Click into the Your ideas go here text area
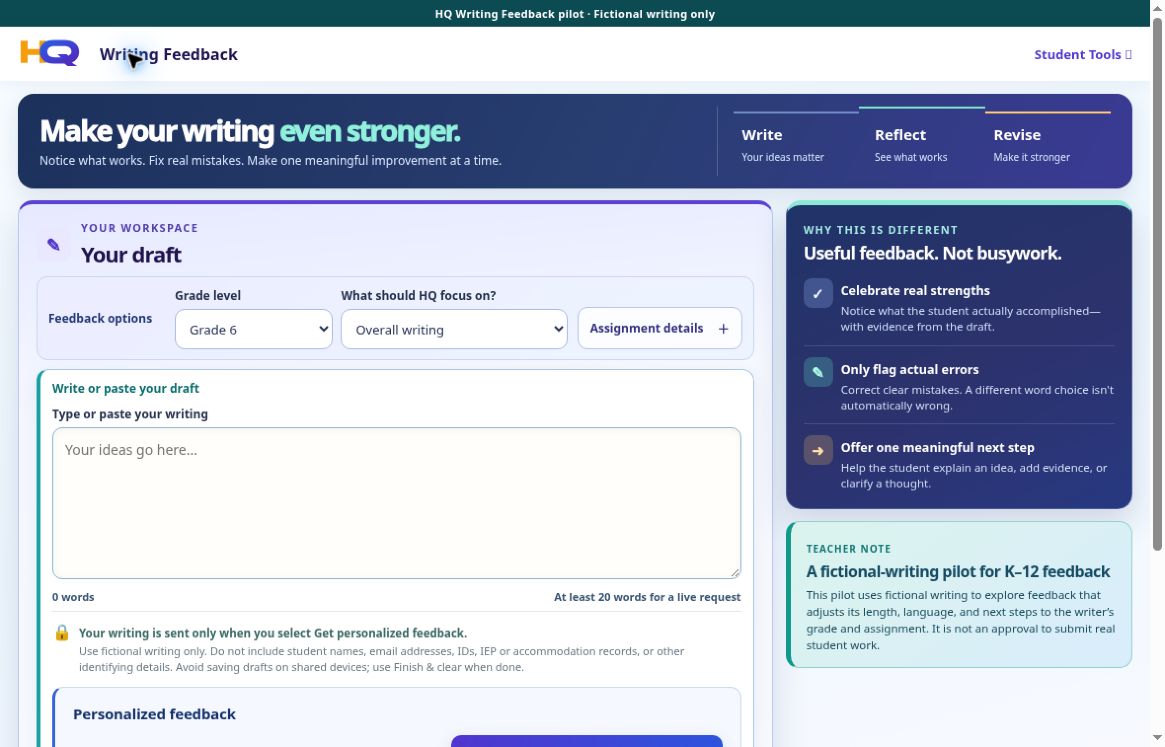This screenshot has height=747, width=1165. click(396, 503)
